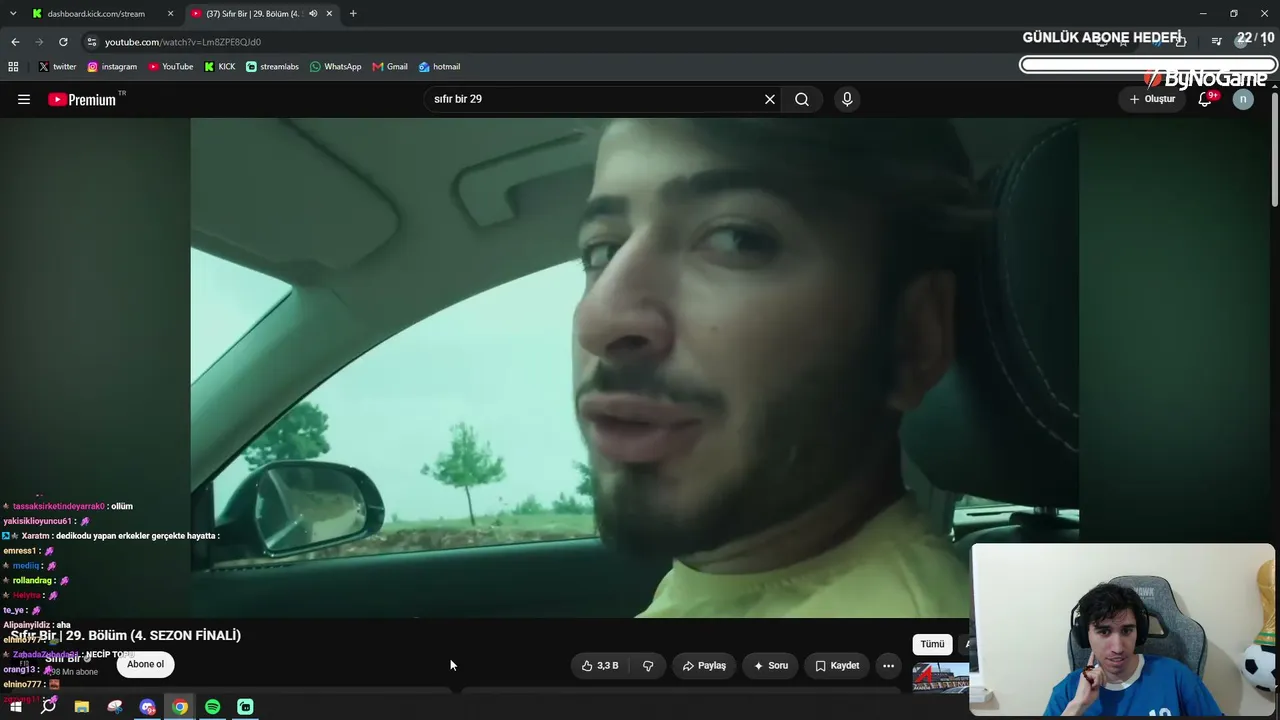This screenshot has height=720, width=1280.
Task: Open YouTube notifications bell
Action: 1205,99
